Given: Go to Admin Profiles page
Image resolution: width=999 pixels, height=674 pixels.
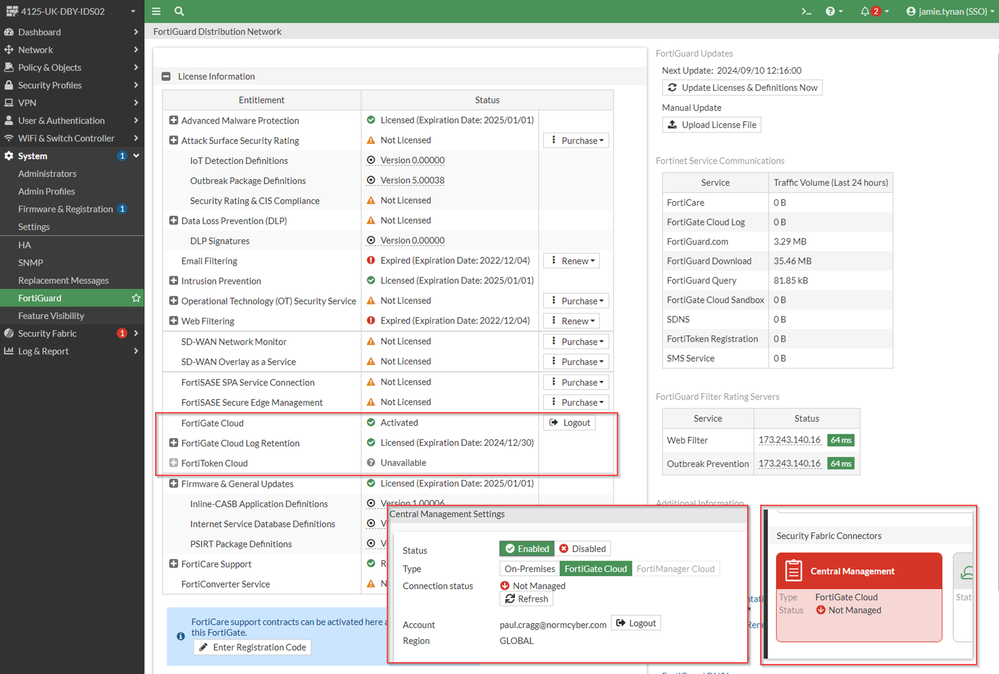Looking at the screenshot, I should pyautogui.click(x=71, y=191).
